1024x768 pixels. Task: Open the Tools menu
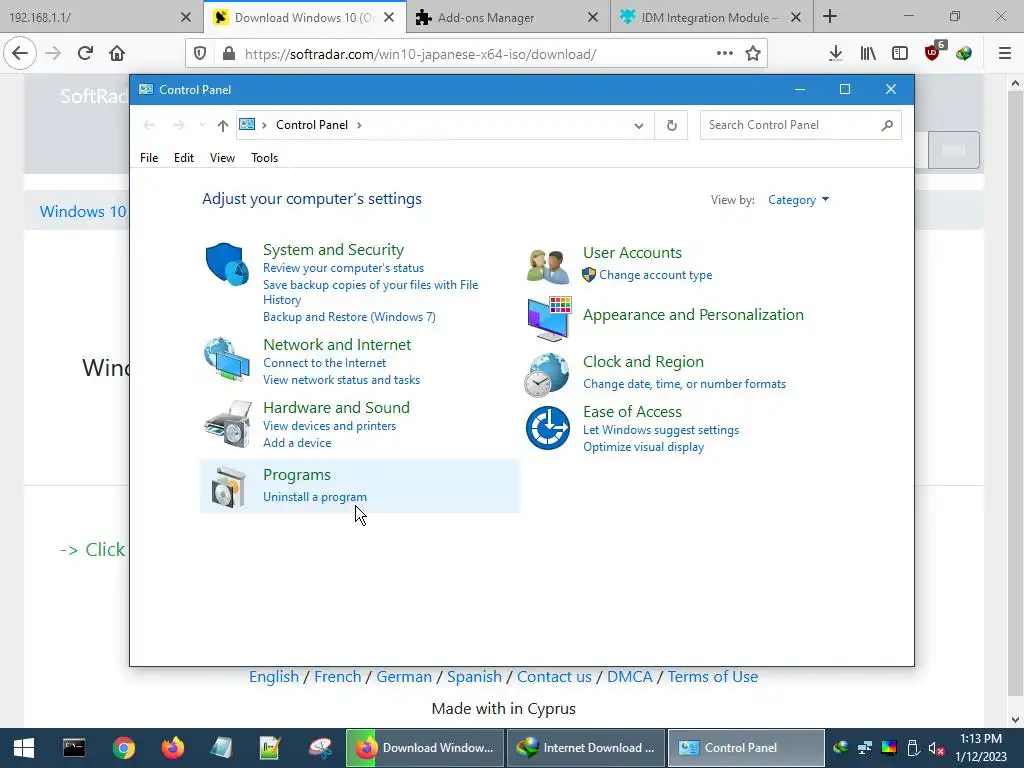264,158
